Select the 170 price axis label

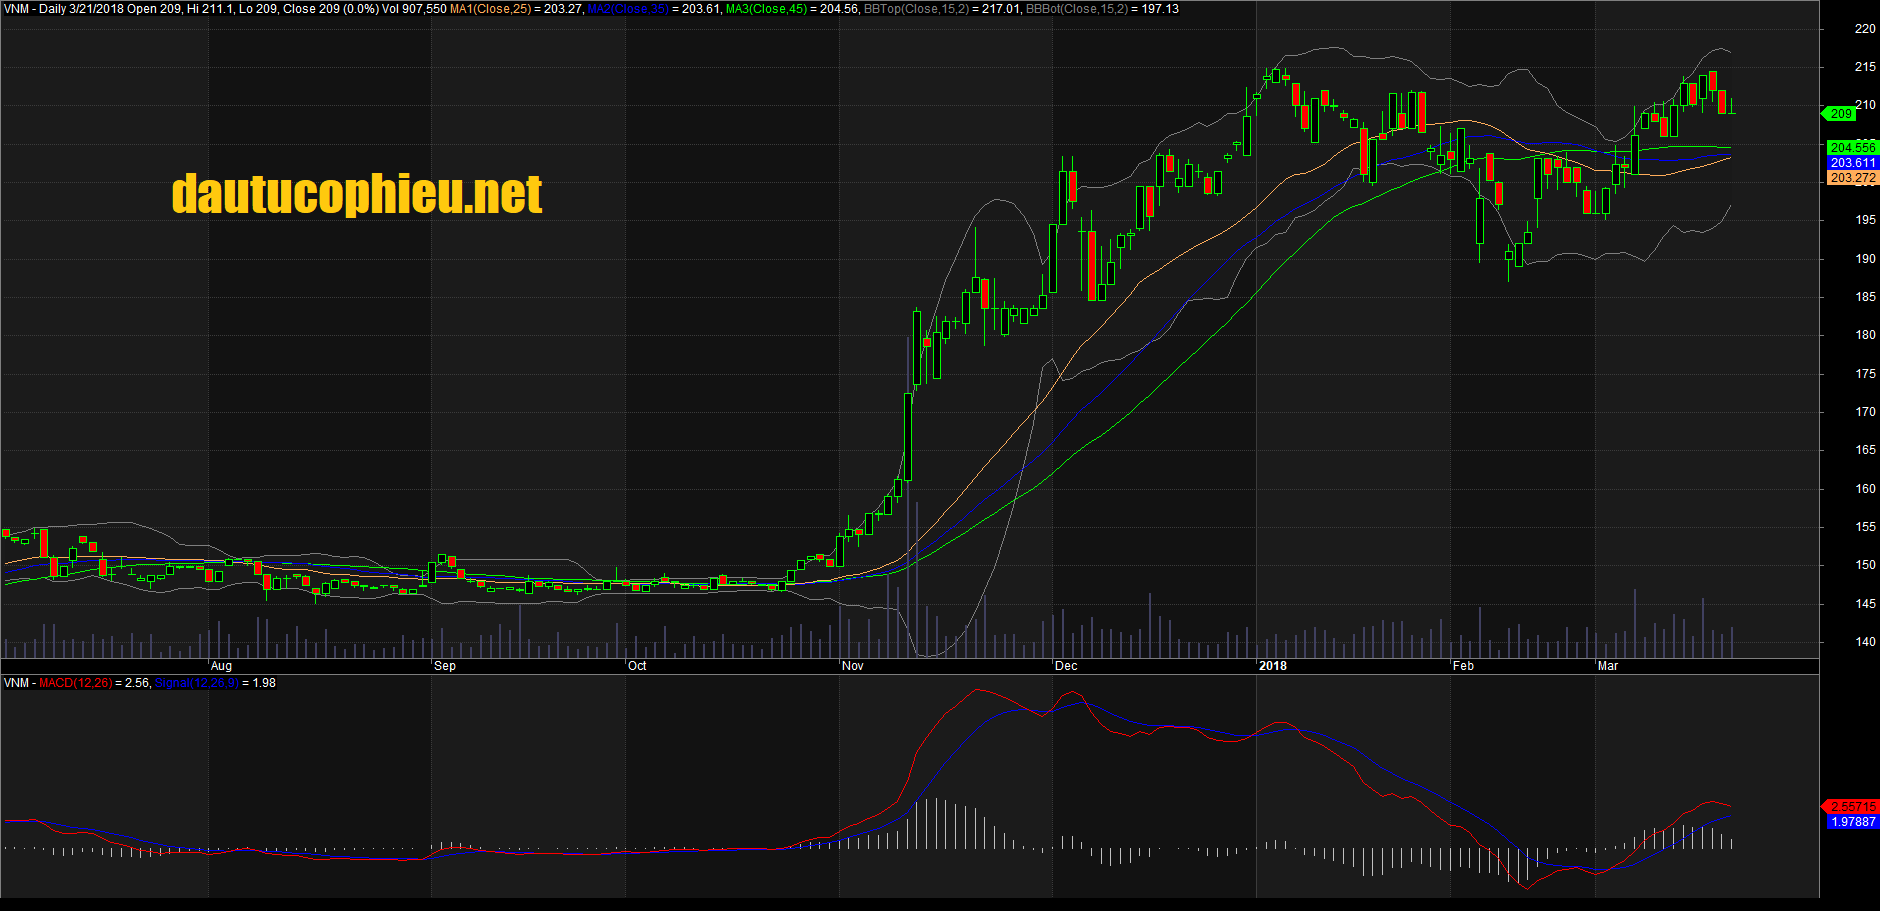pyautogui.click(x=1865, y=412)
